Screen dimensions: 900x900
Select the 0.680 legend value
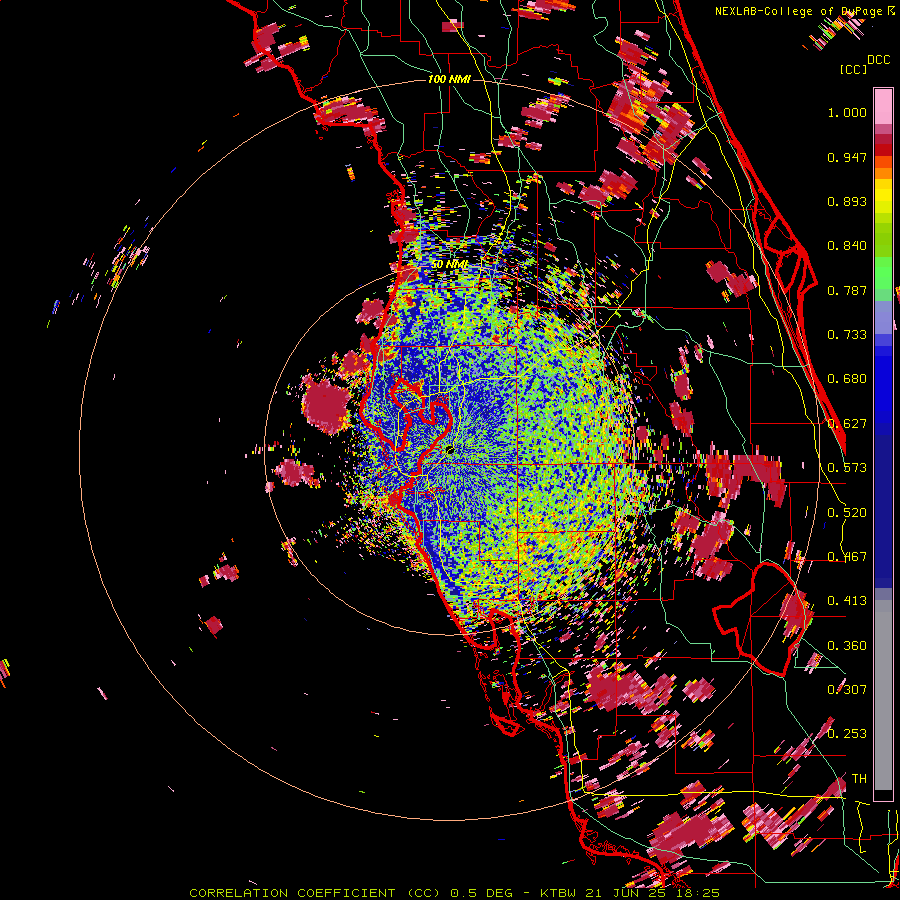click(x=847, y=379)
